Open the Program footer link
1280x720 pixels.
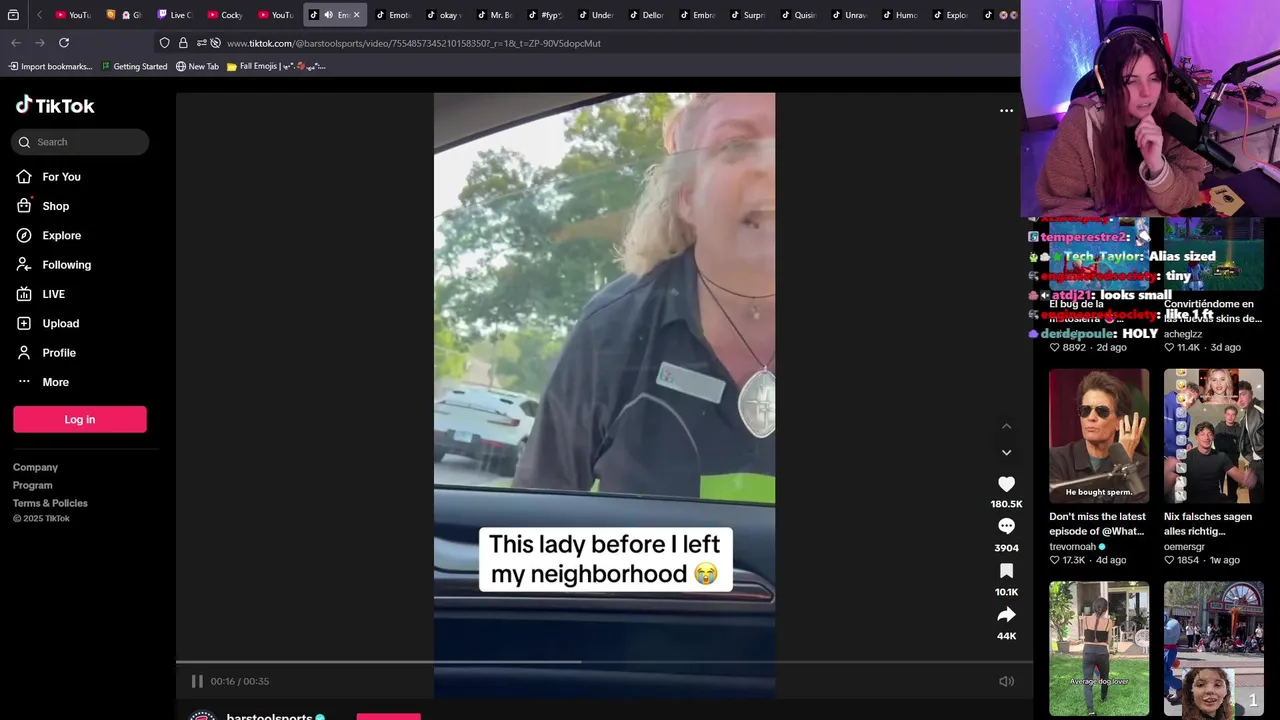(x=32, y=485)
